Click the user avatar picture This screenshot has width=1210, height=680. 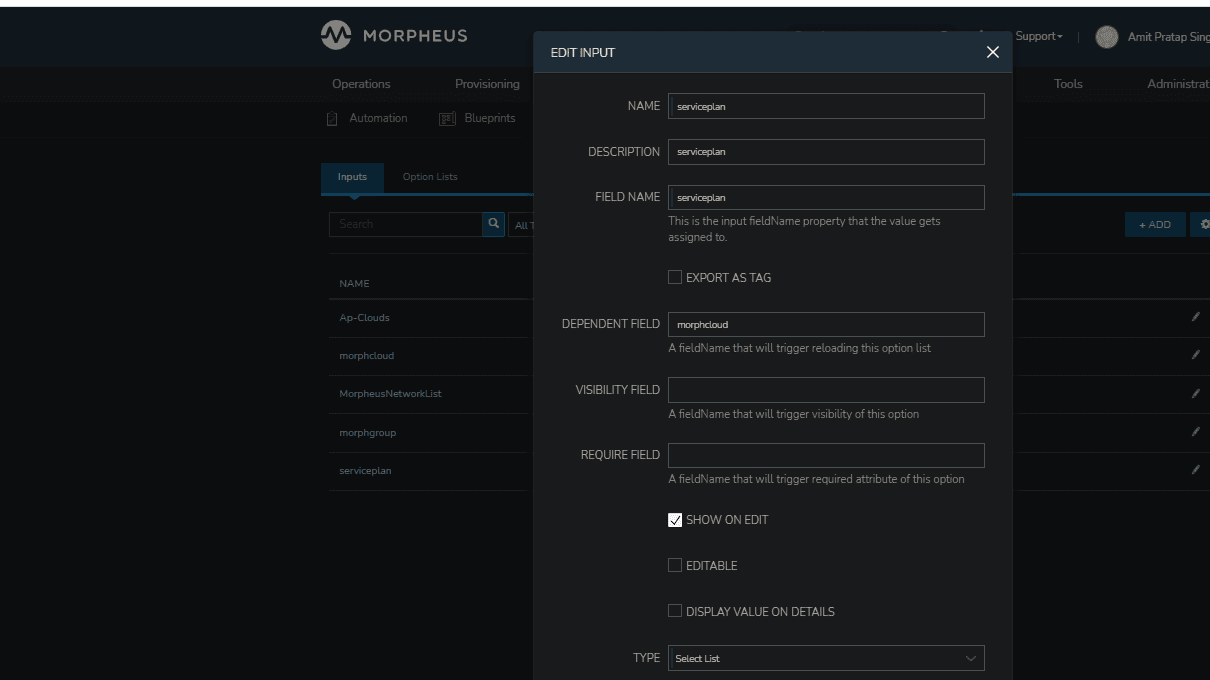[x=1106, y=37]
